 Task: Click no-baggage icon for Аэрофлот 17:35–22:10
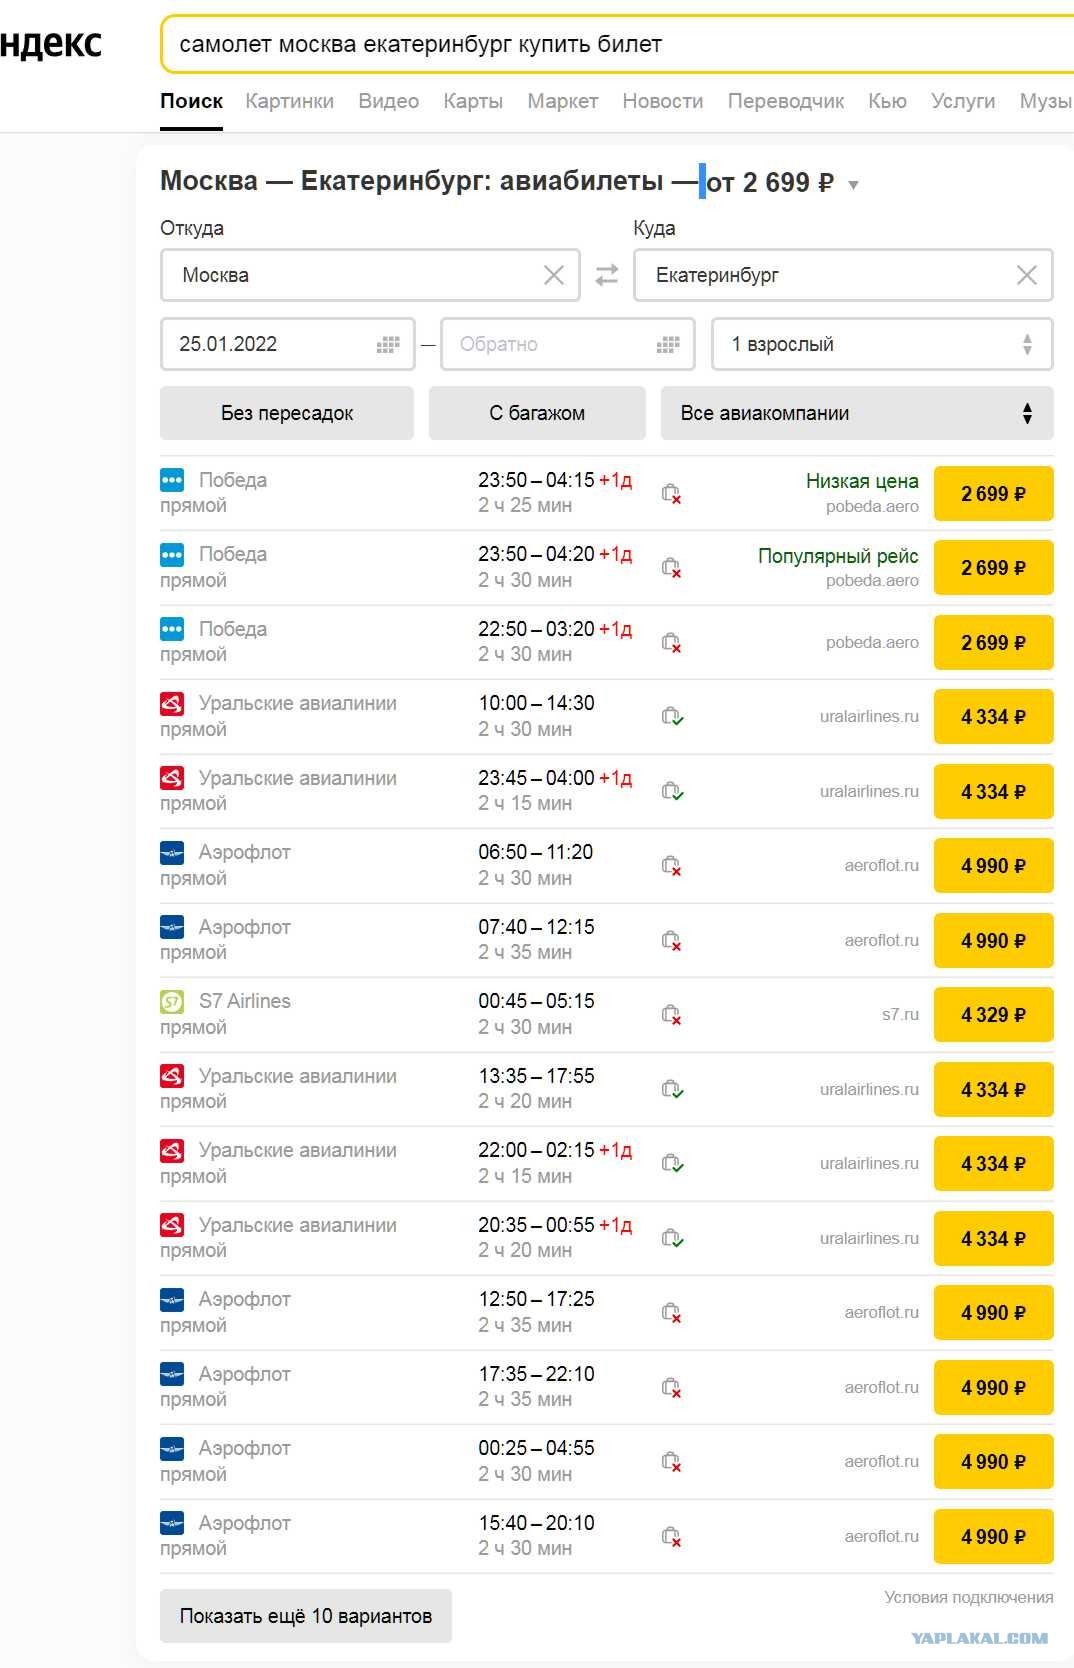(x=672, y=1387)
